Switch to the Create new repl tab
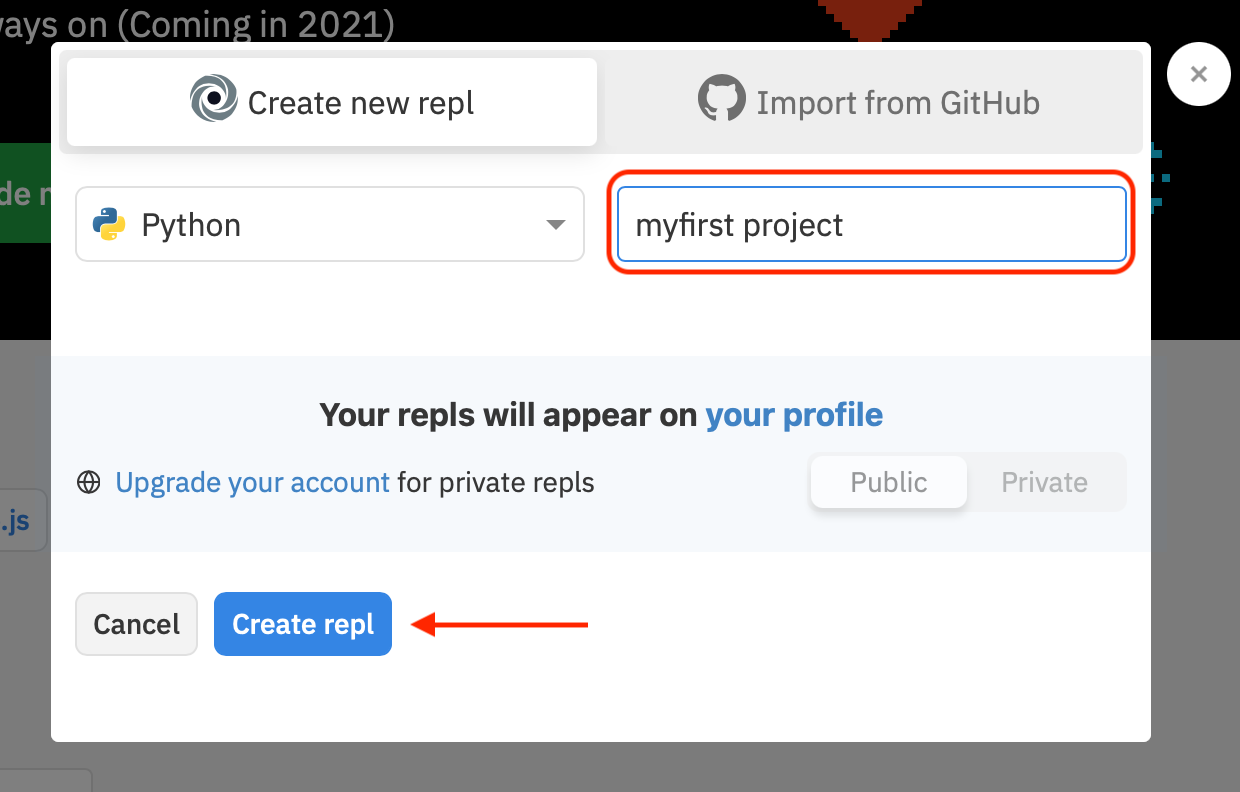The width and height of the screenshot is (1240, 792). pos(332,102)
